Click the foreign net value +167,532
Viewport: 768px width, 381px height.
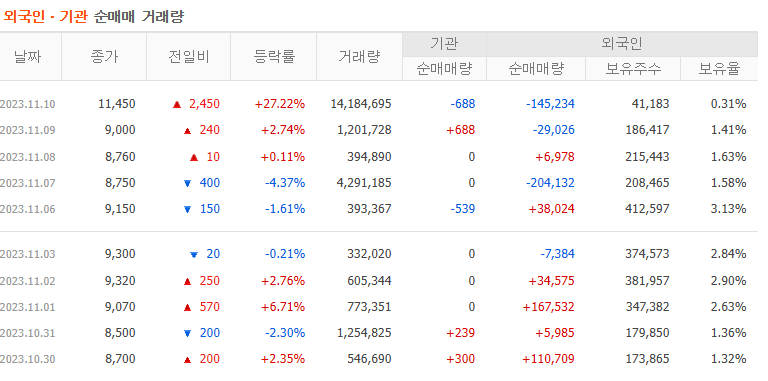point(549,307)
